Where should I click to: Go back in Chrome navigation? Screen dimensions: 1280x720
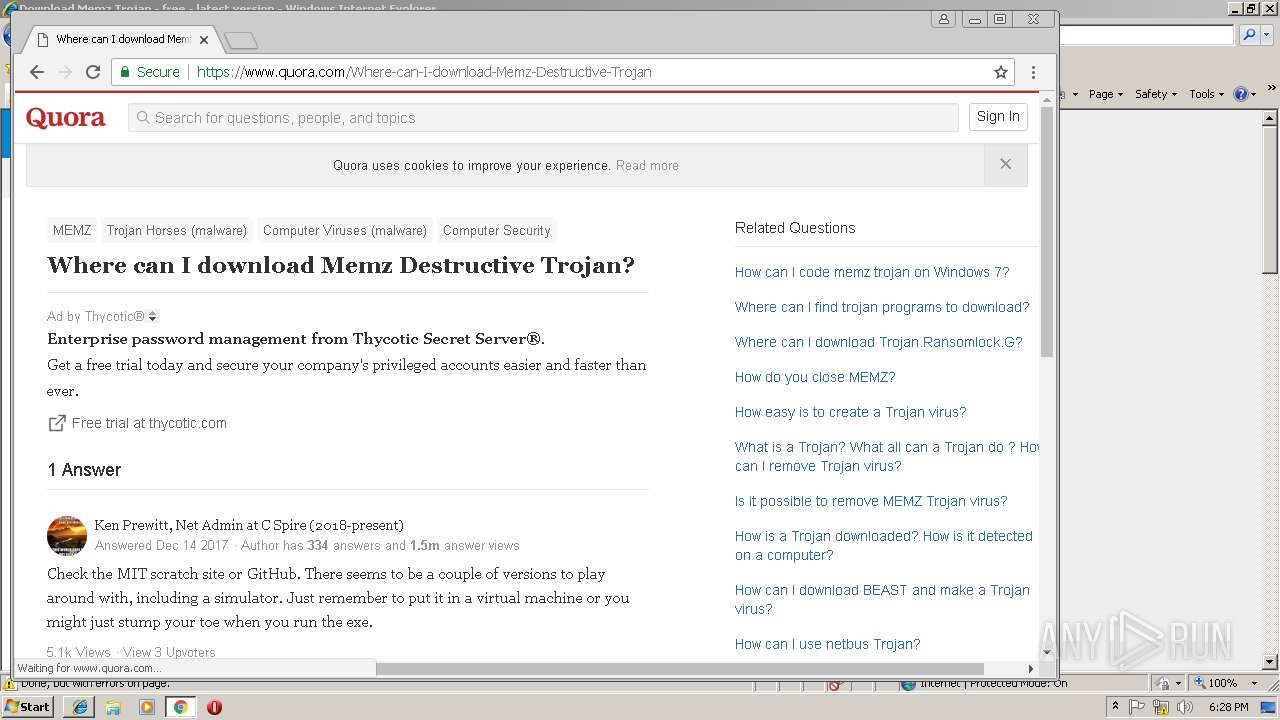37,72
